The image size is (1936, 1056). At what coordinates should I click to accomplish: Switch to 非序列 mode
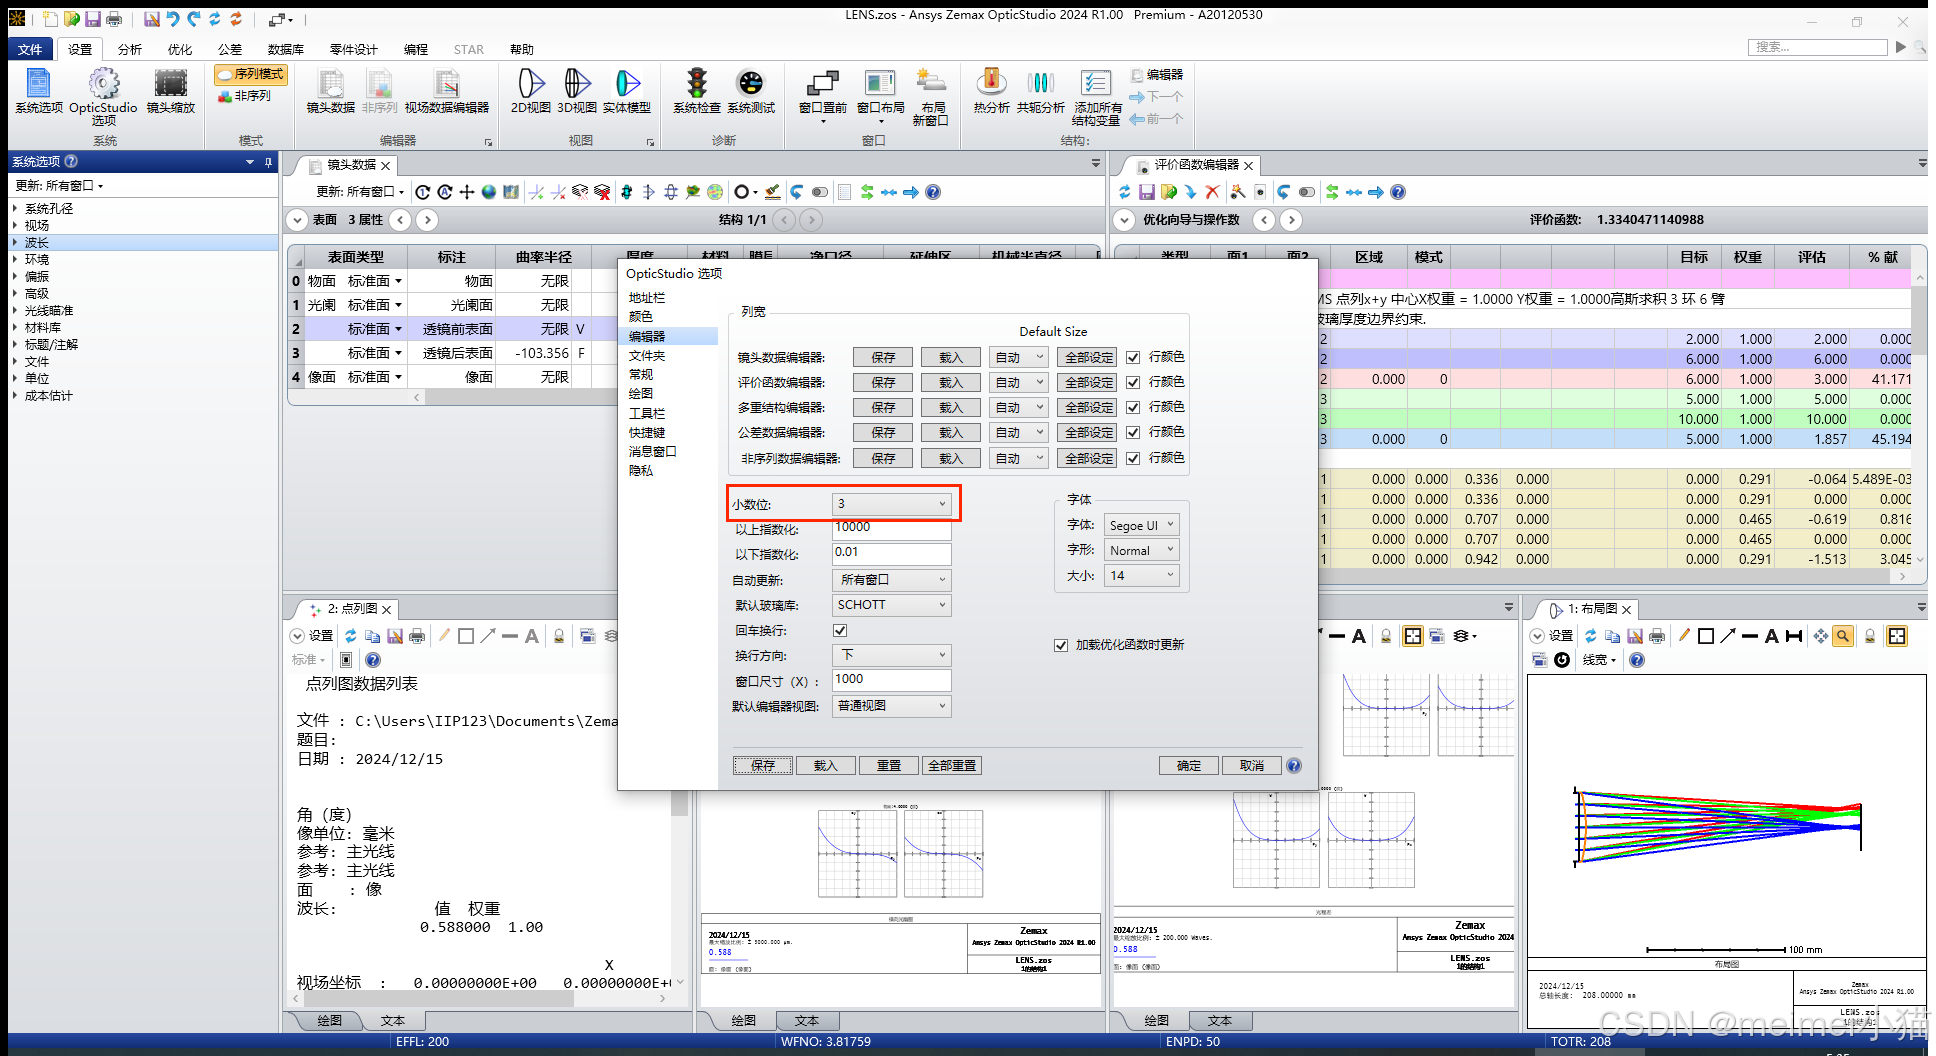(245, 96)
